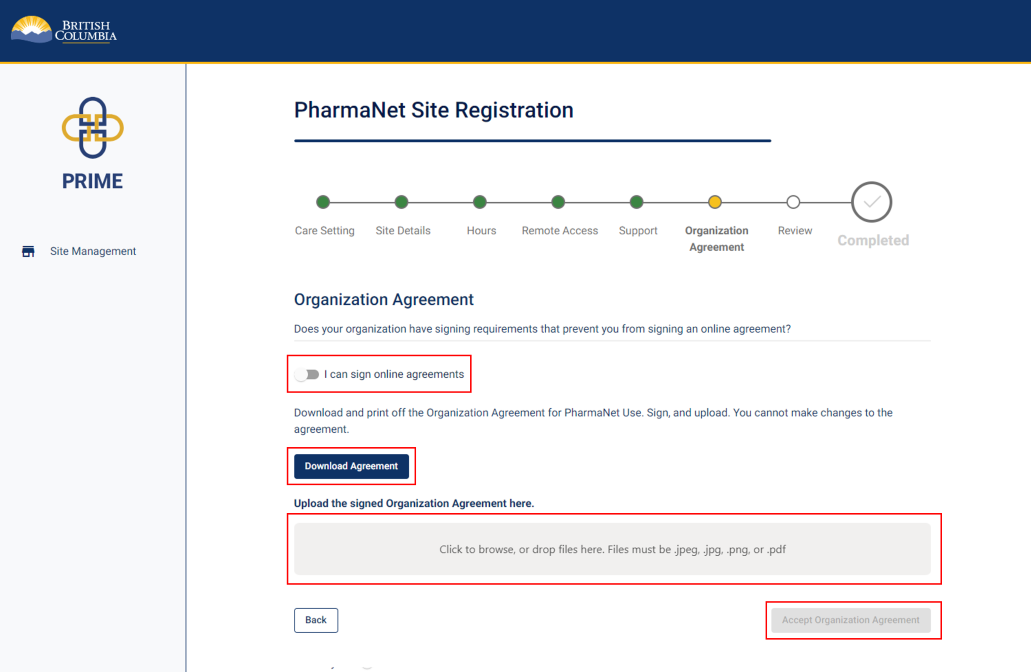This screenshot has height=672, width=1031.
Task: Open Site Management in the sidebar
Action: click(93, 251)
